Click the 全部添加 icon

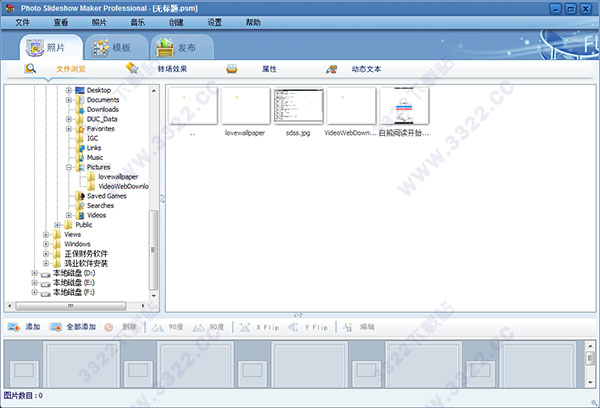[x=56, y=327]
